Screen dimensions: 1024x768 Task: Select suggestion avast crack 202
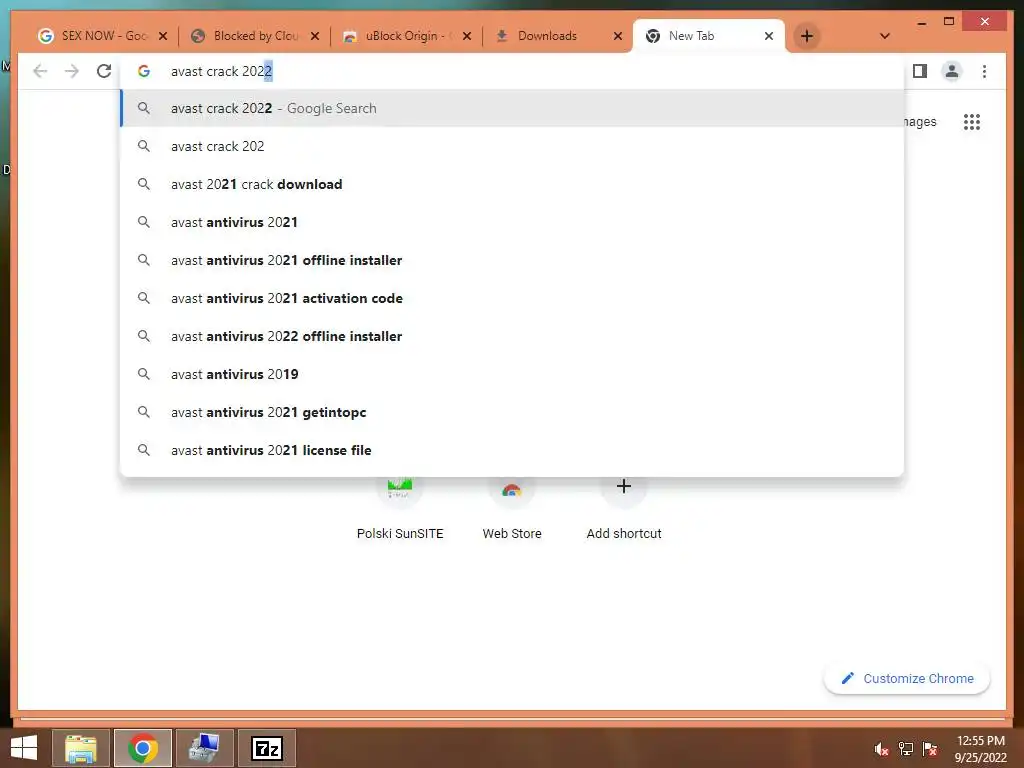pyautogui.click(x=513, y=146)
